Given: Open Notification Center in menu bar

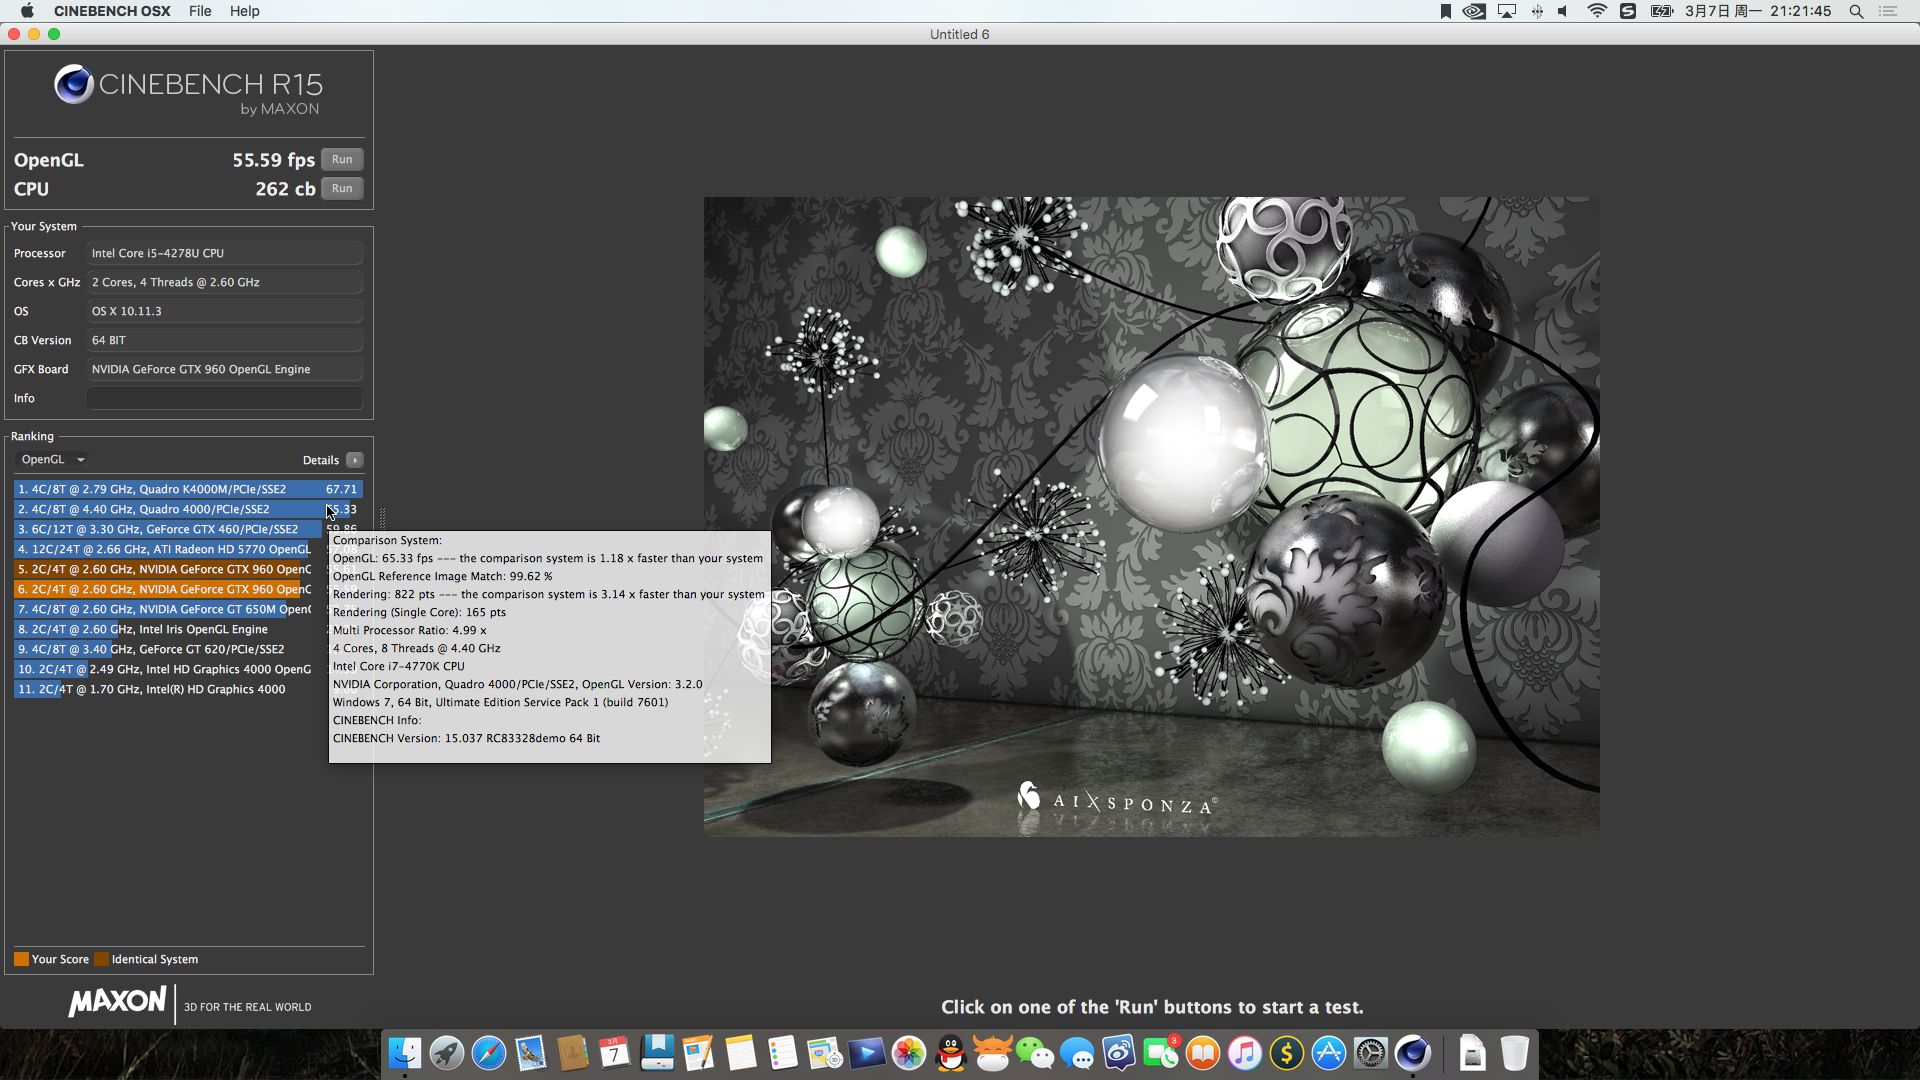Looking at the screenshot, I should [x=1888, y=11].
